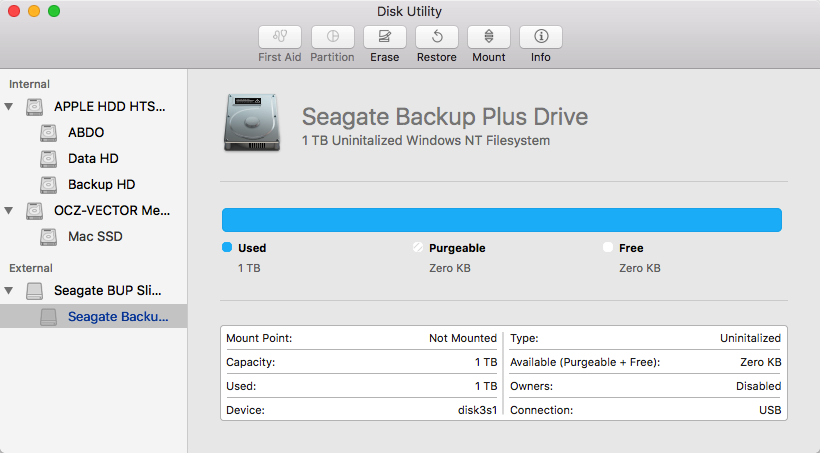The image size is (820, 453).
Task: Choose Seagate BUP Slim in the sidebar
Action: click(108, 290)
